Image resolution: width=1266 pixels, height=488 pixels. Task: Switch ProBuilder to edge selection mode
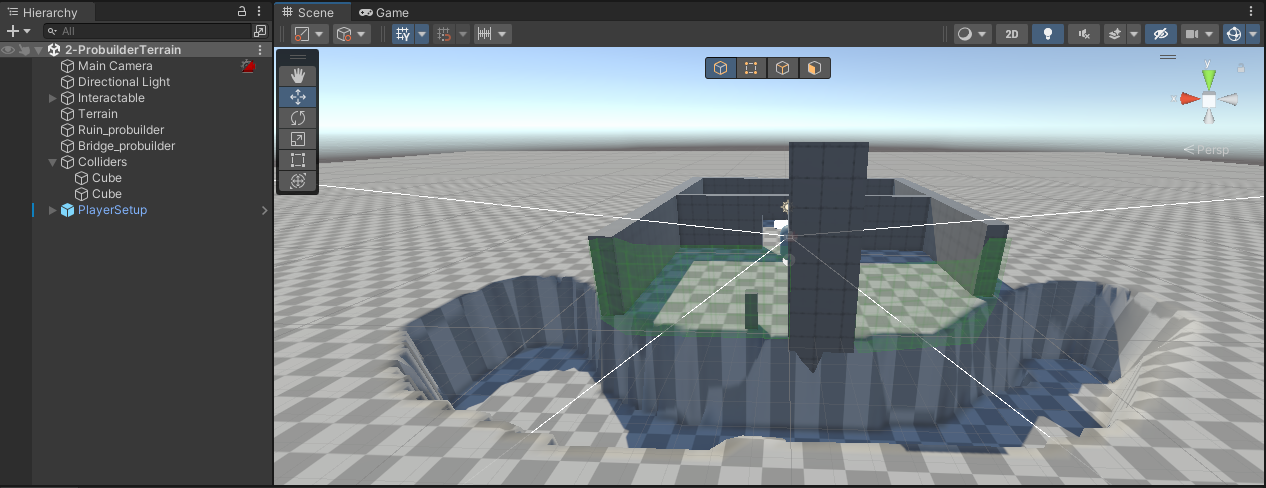pos(783,68)
